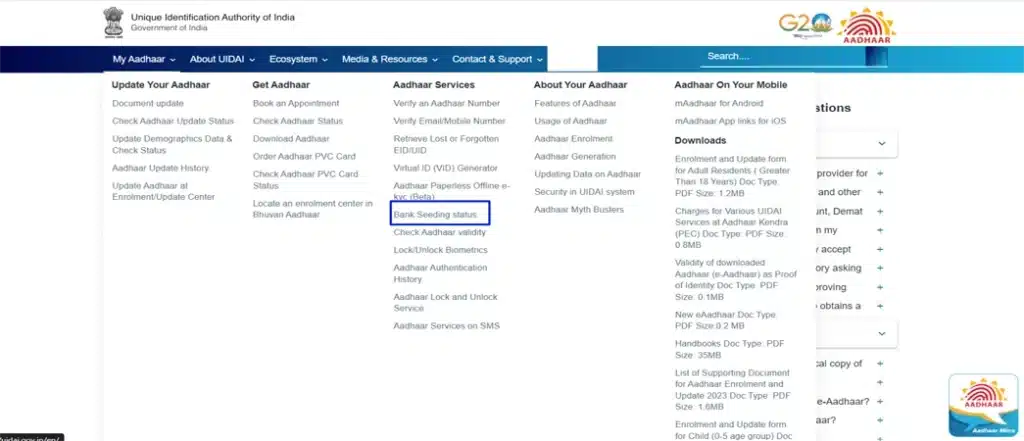
Task: Expand the Contact & Support dropdown
Action: click(498, 59)
